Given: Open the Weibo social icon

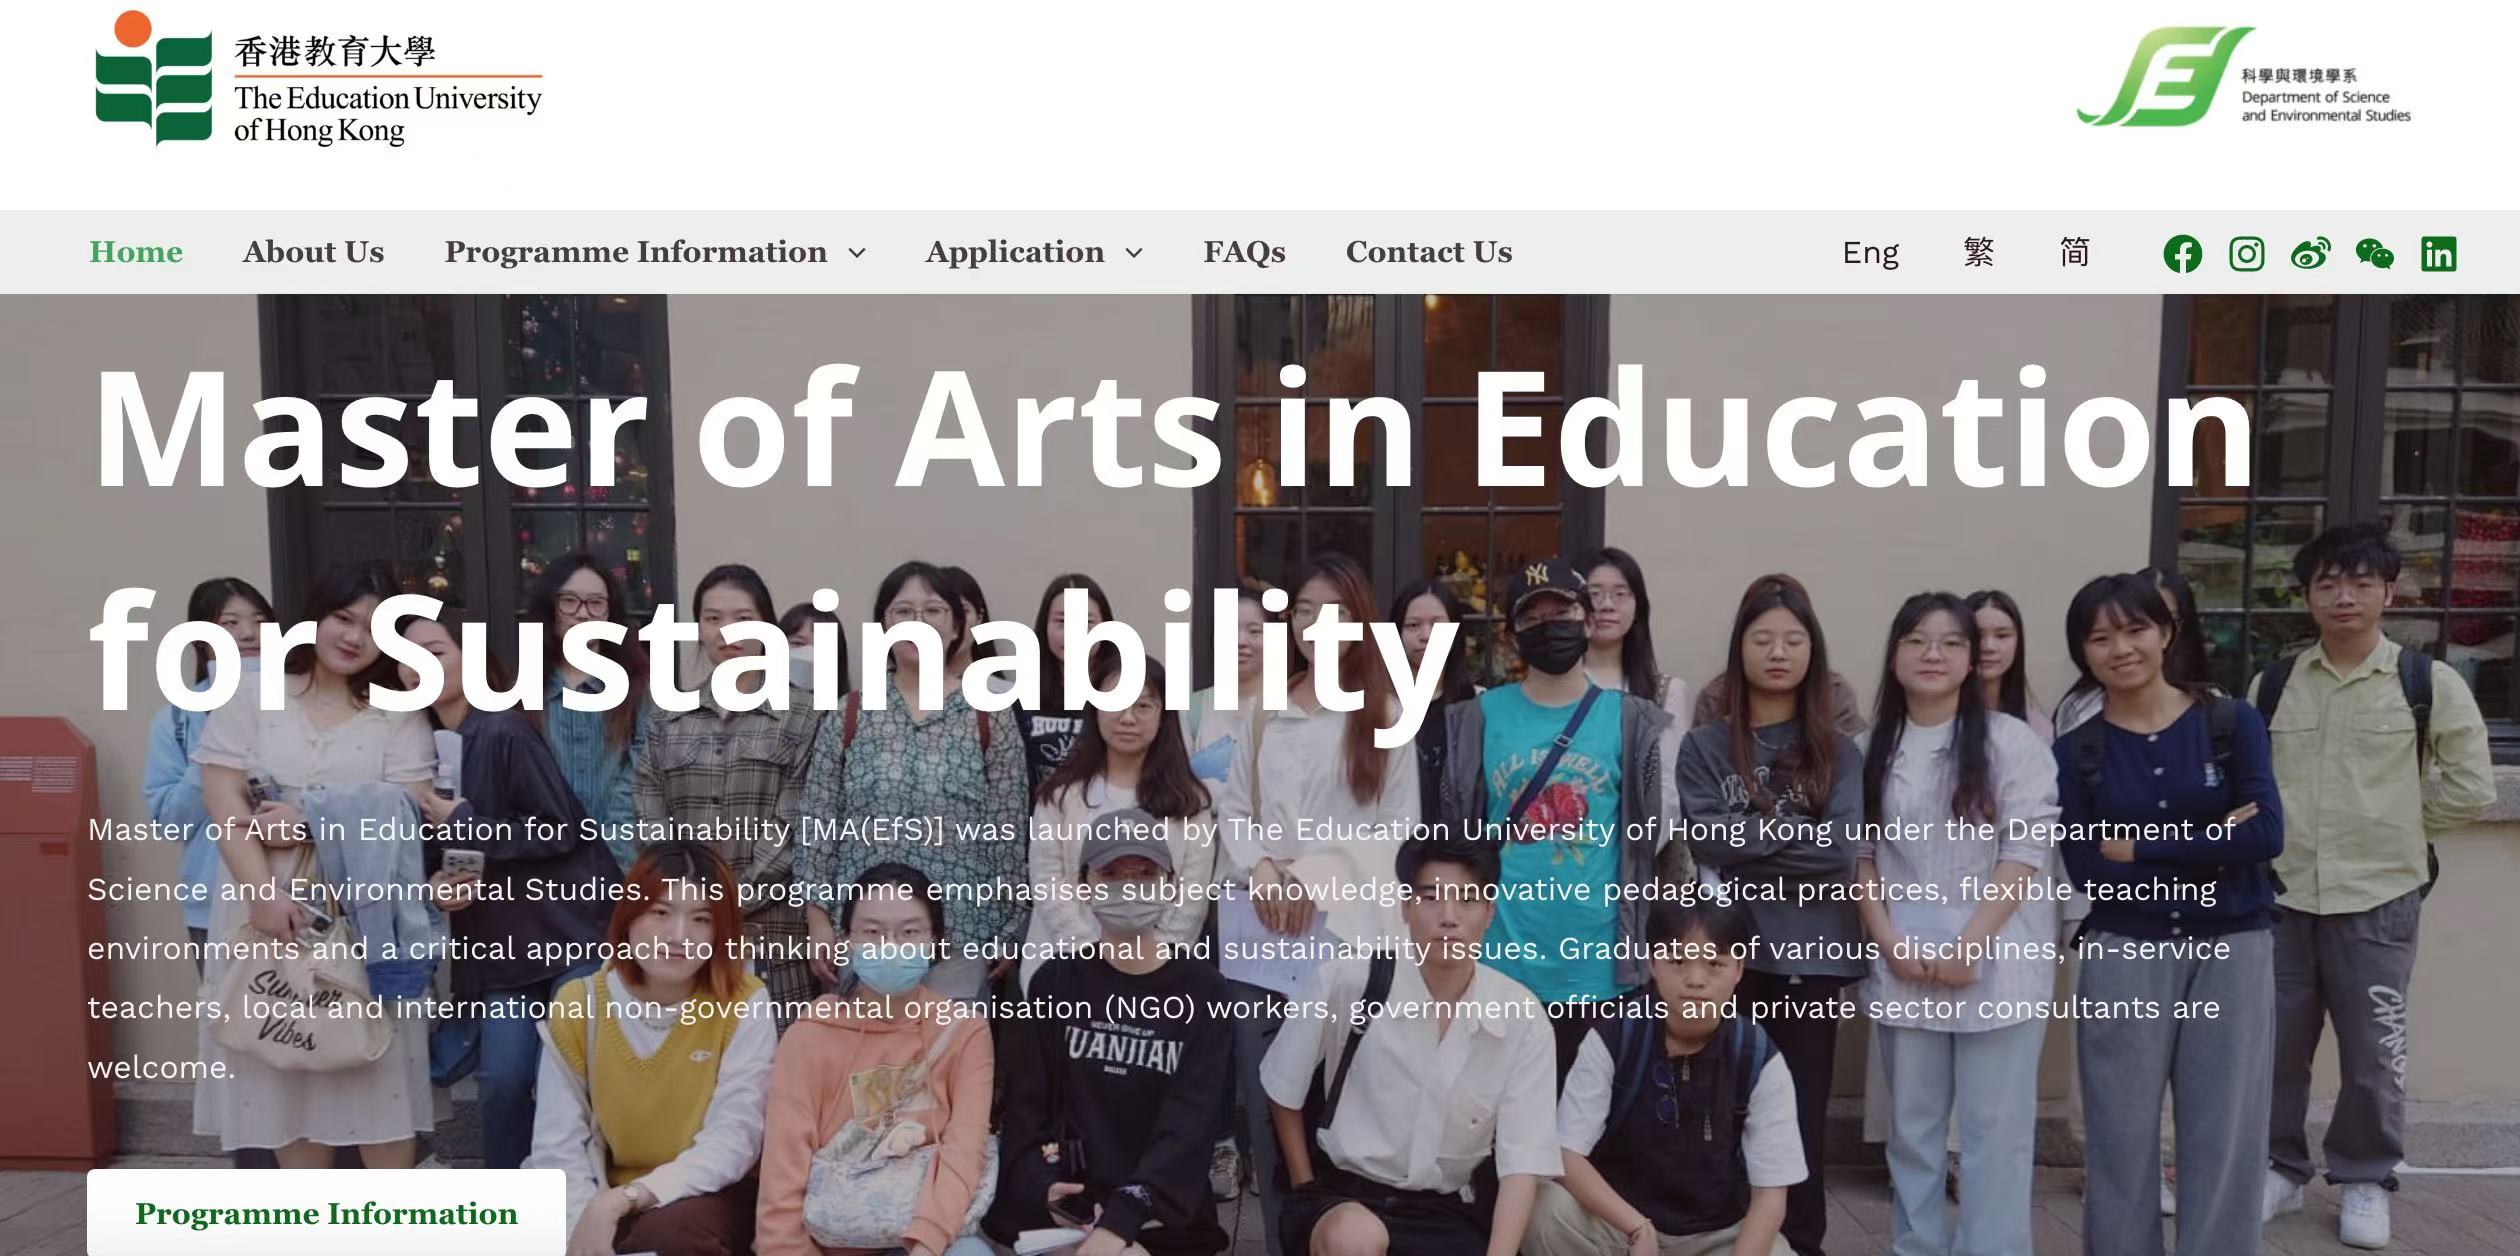Looking at the screenshot, I should tap(2310, 253).
